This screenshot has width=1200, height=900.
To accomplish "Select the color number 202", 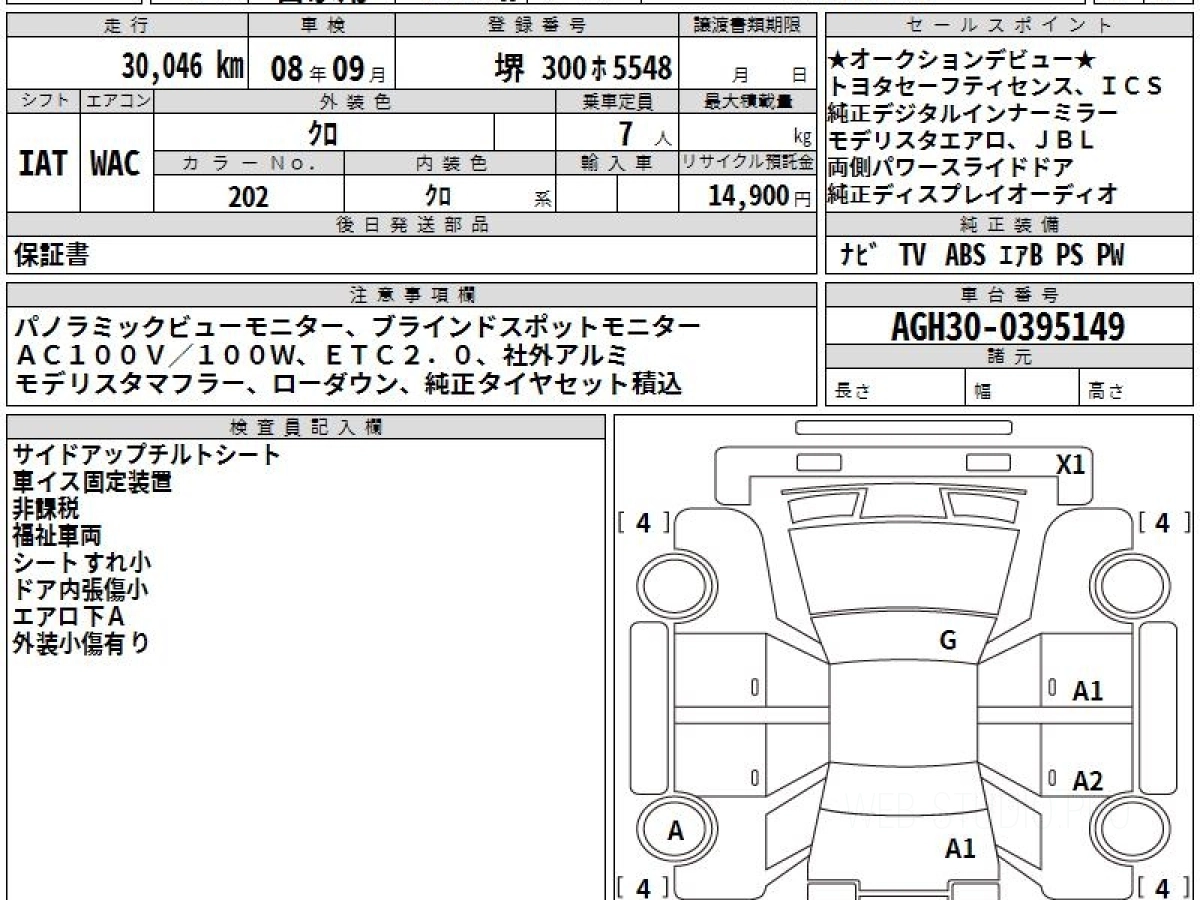I will [x=248, y=197].
